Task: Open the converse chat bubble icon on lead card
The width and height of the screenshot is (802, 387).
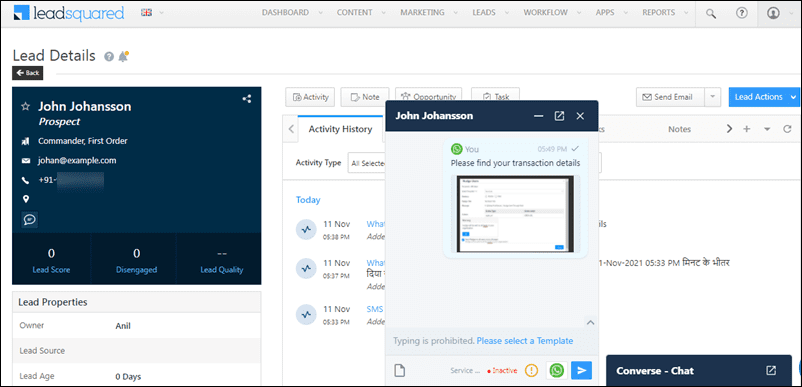Action: pos(29,219)
